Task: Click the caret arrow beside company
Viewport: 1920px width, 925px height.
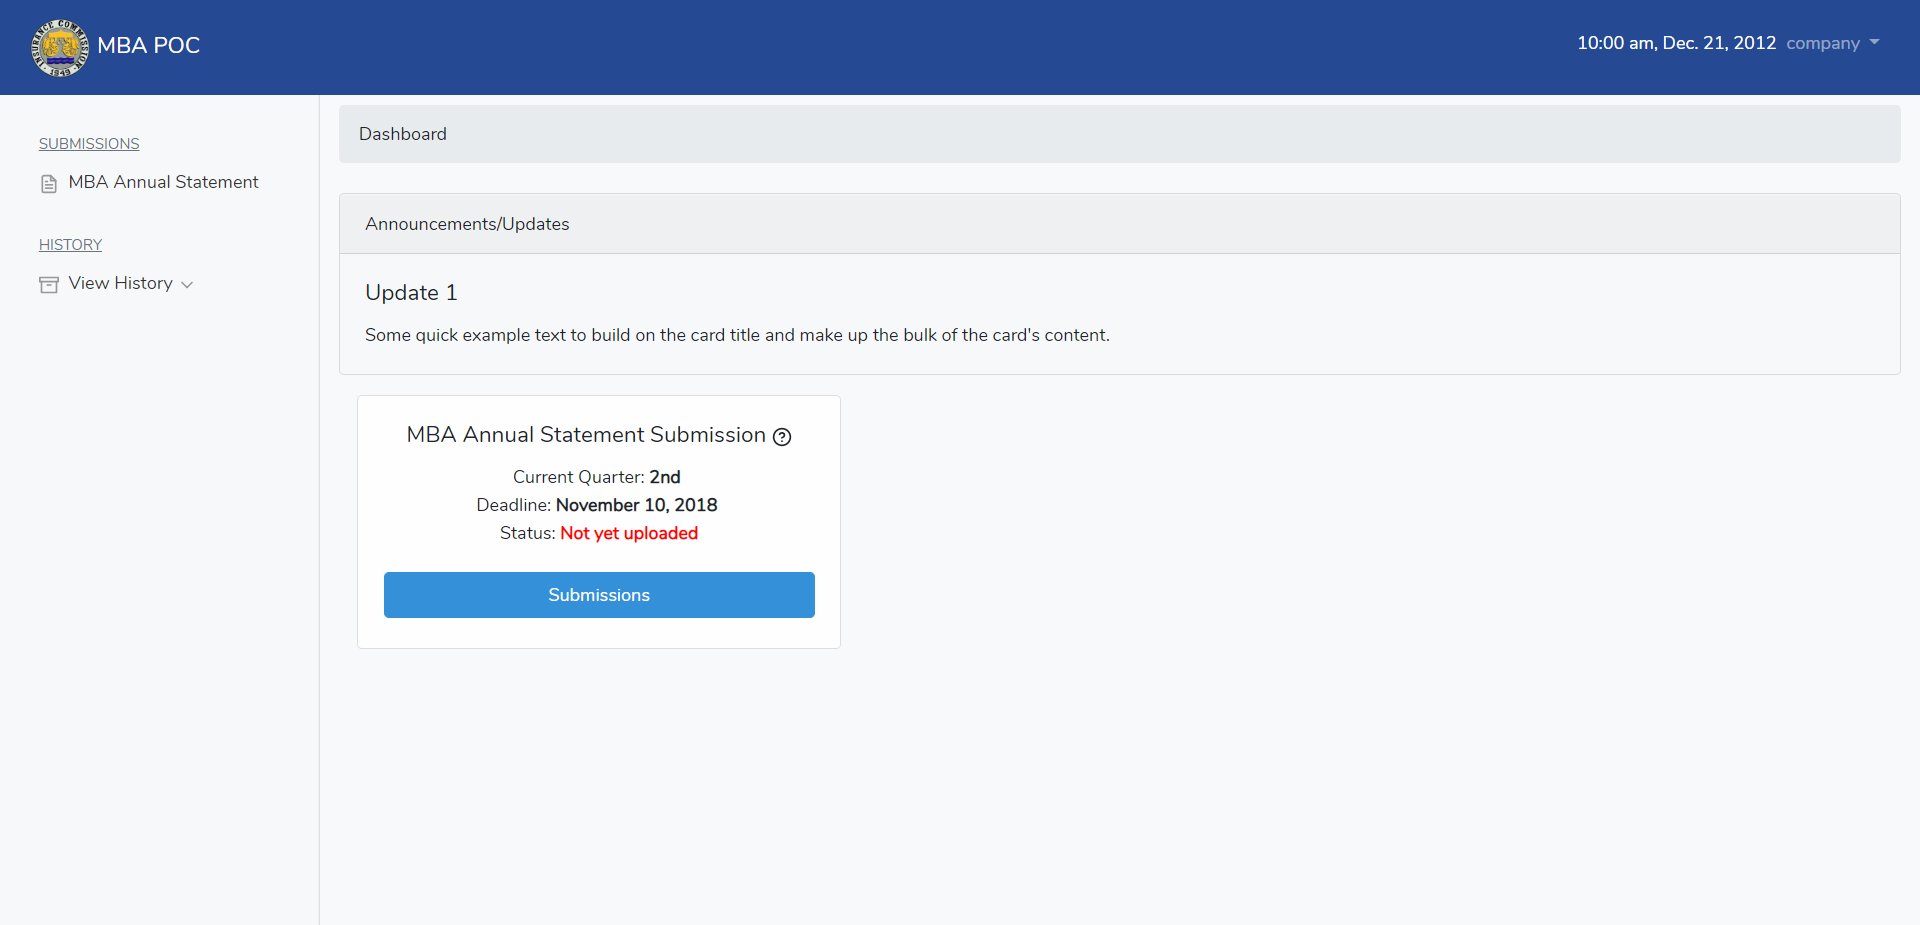Action: pyautogui.click(x=1874, y=43)
